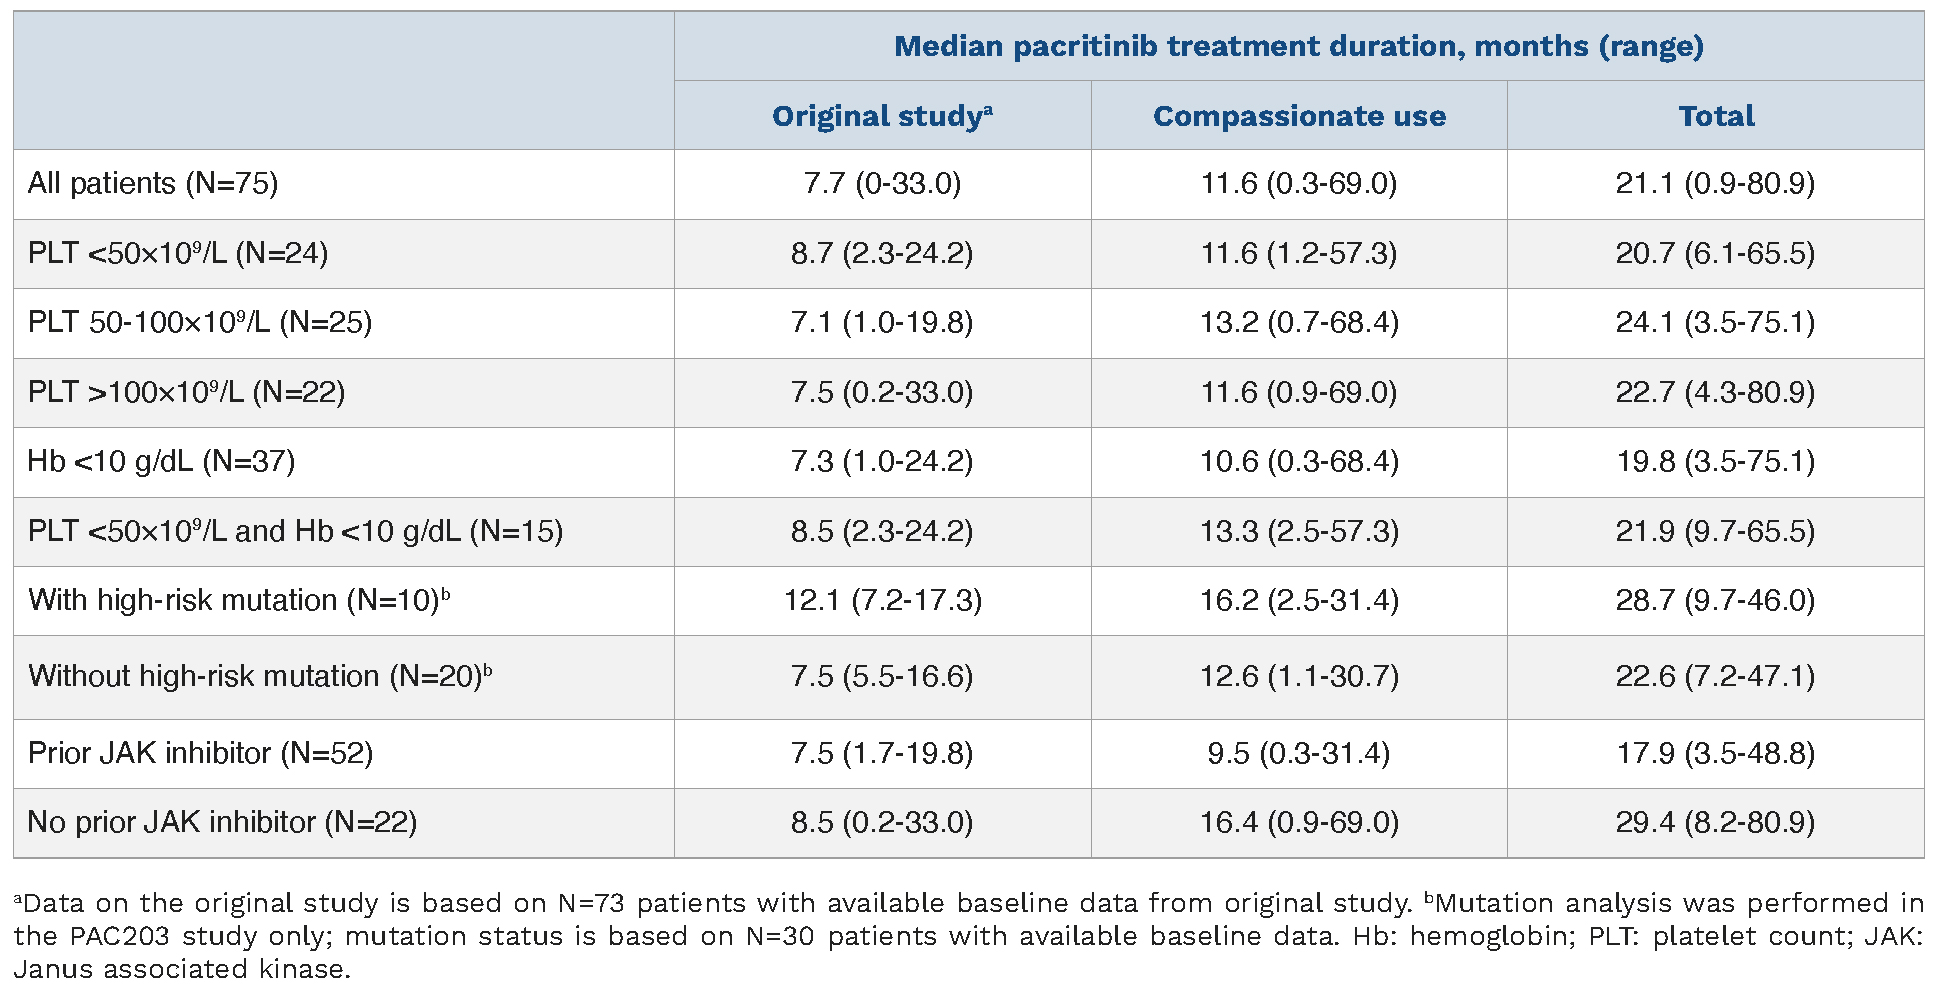1935x994 pixels.
Task: Click the 'Original study' column header
Action: (x=881, y=116)
